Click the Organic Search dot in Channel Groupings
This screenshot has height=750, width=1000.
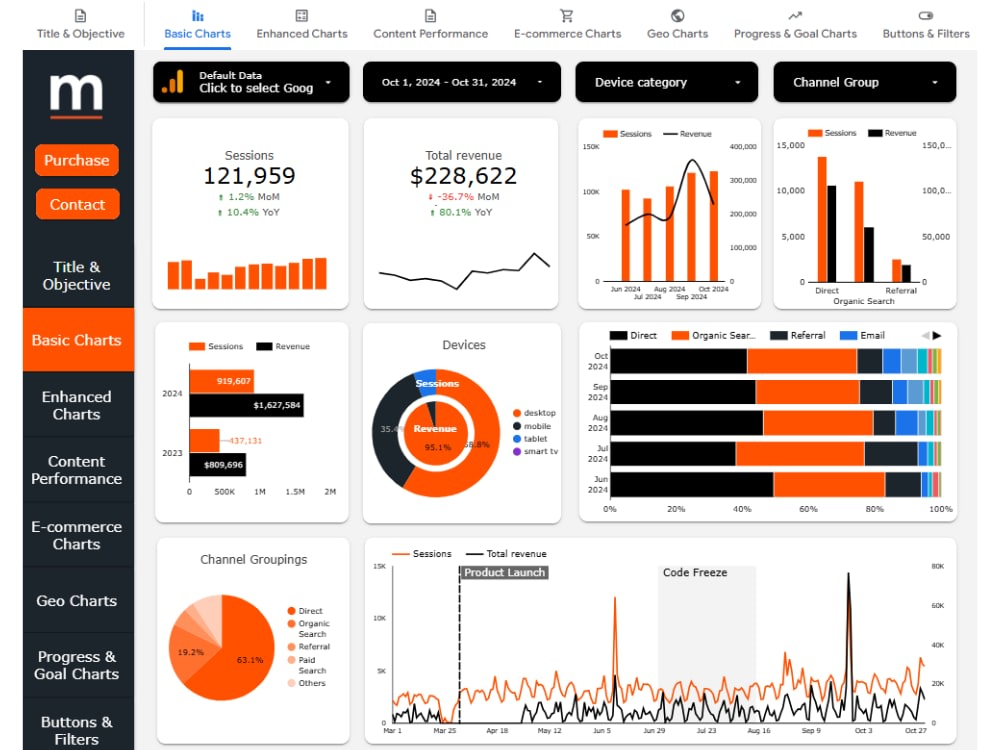(291, 624)
